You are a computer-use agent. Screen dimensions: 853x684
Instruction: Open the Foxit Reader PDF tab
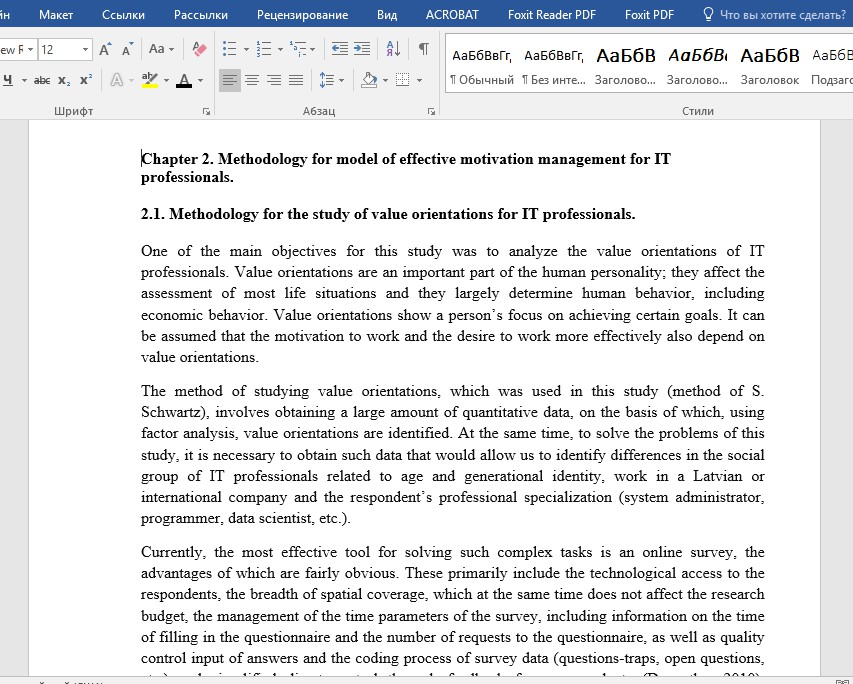552,15
